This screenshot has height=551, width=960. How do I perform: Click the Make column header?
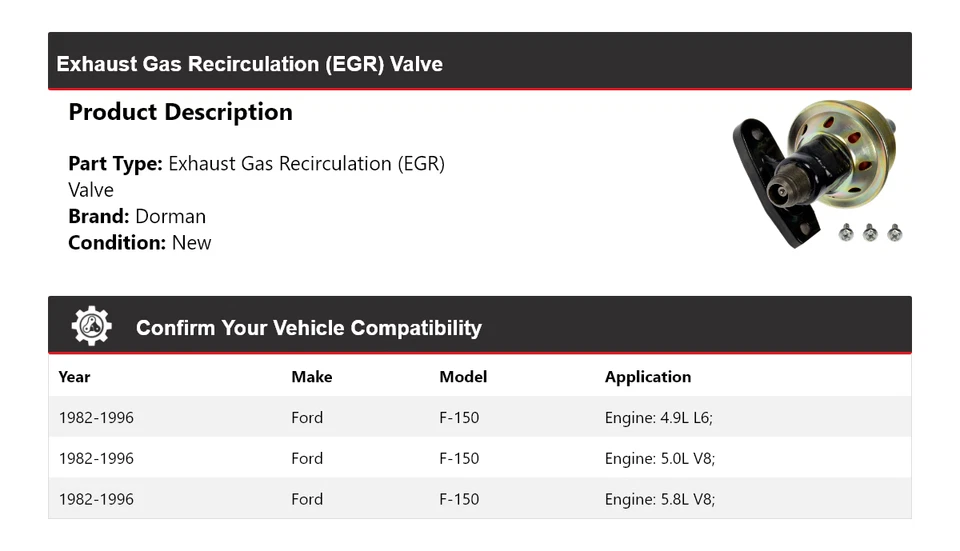311,377
